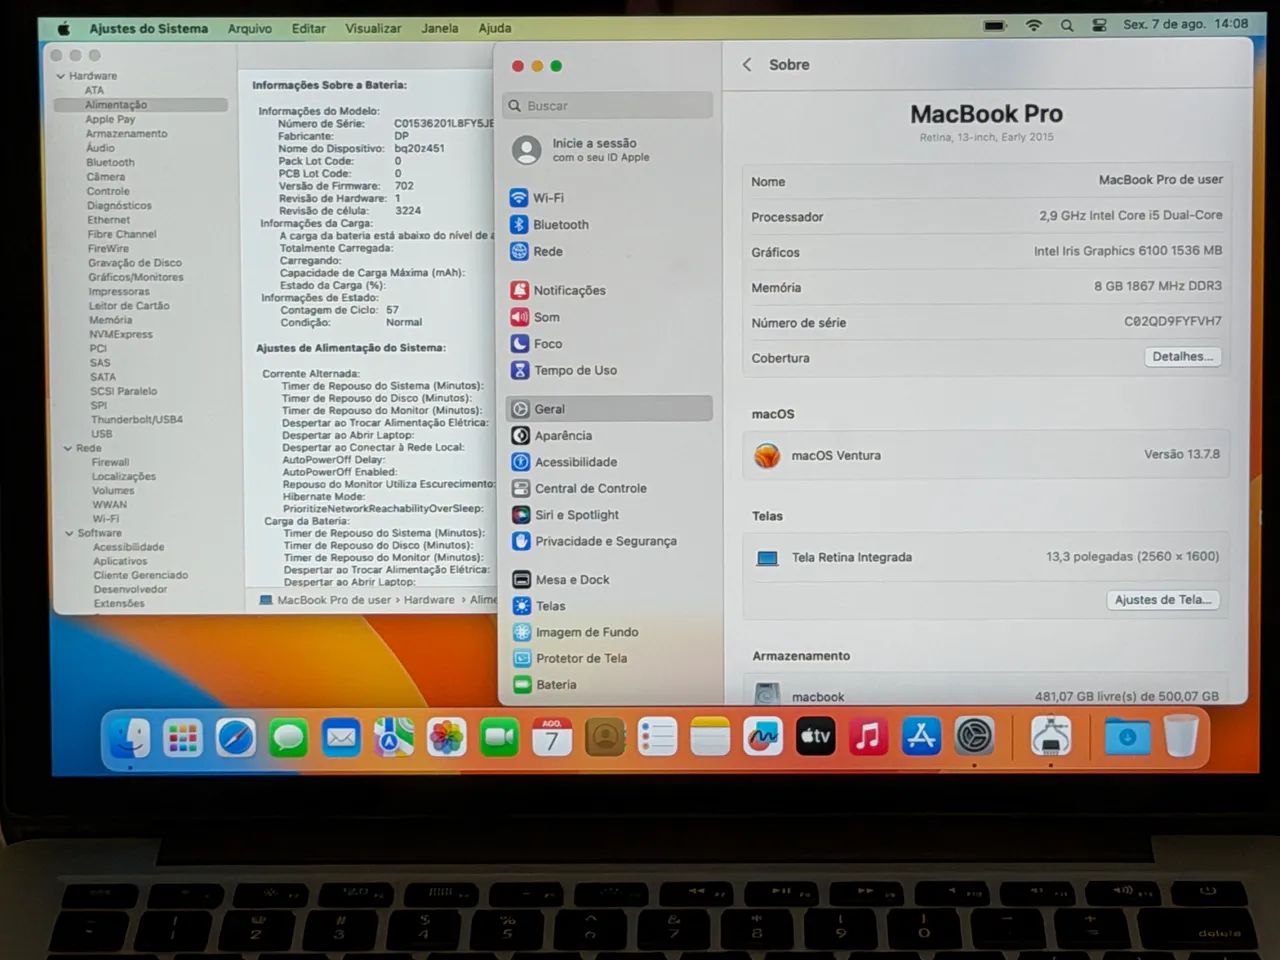Open Janela menu
The height and width of the screenshot is (960, 1280).
point(440,28)
